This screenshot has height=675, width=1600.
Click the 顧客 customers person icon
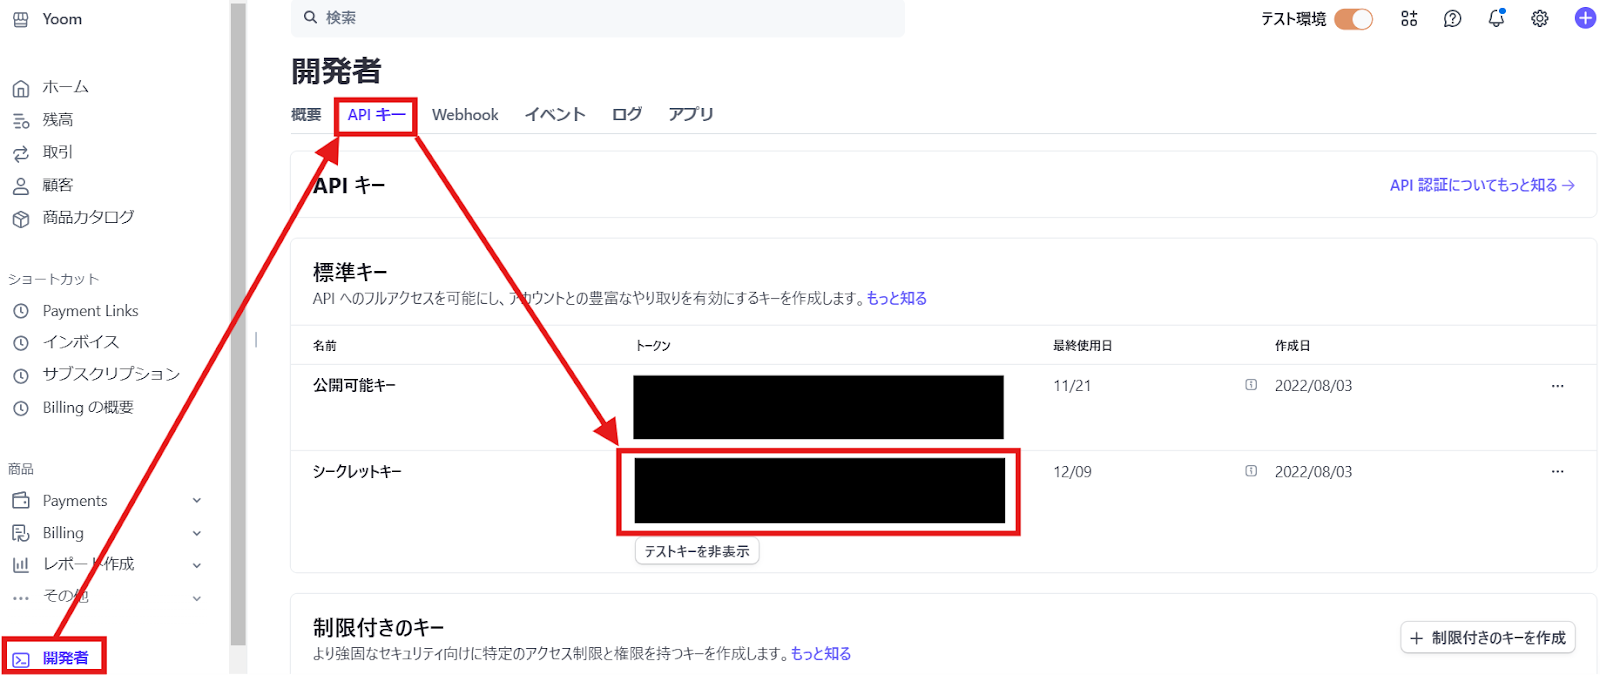click(20, 186)
